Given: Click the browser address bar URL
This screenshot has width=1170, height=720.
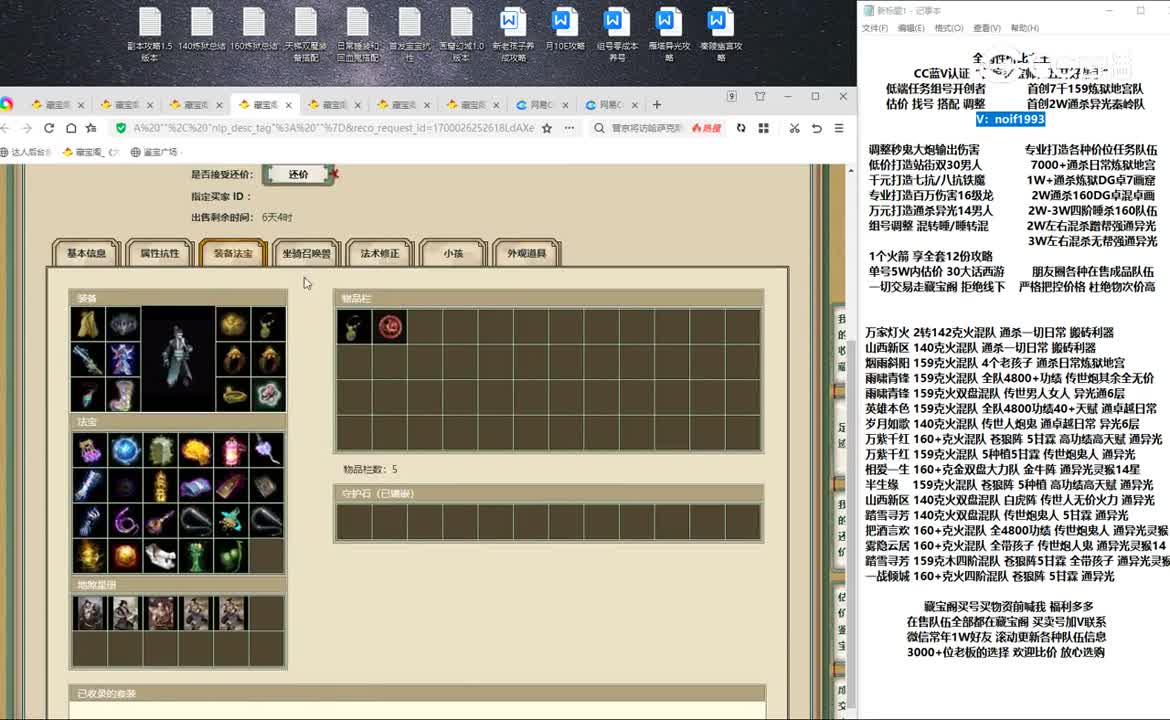Looking at the screenshot, I should click(334, 128).
